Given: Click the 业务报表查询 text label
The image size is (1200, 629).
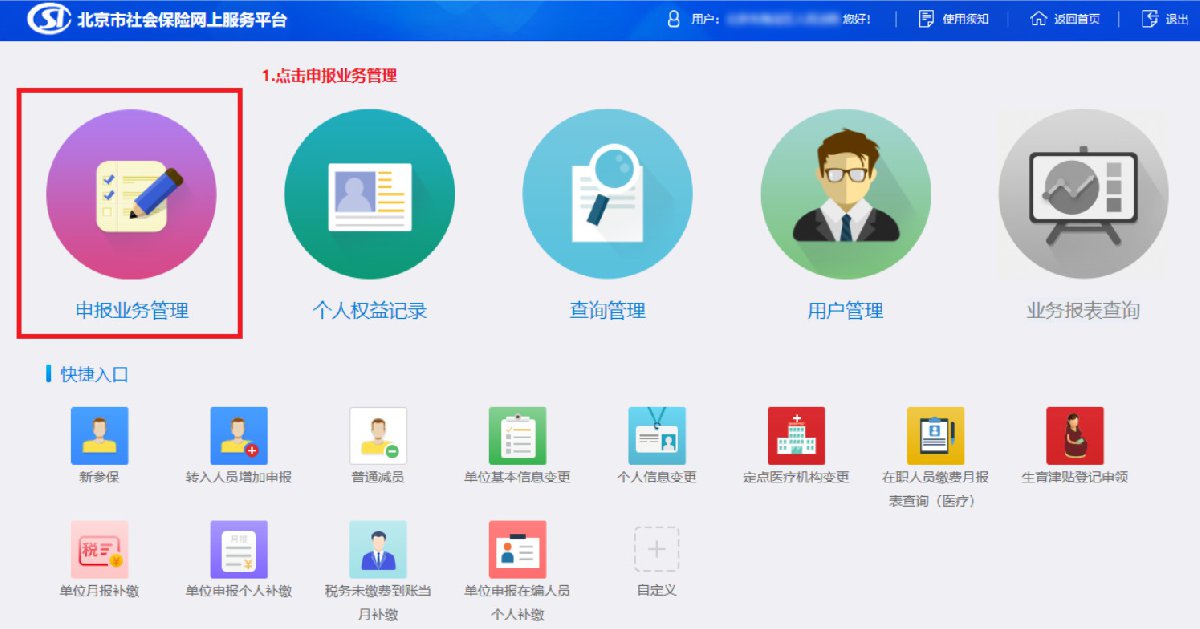Looking at the screenshot, I should point(1083,310).
